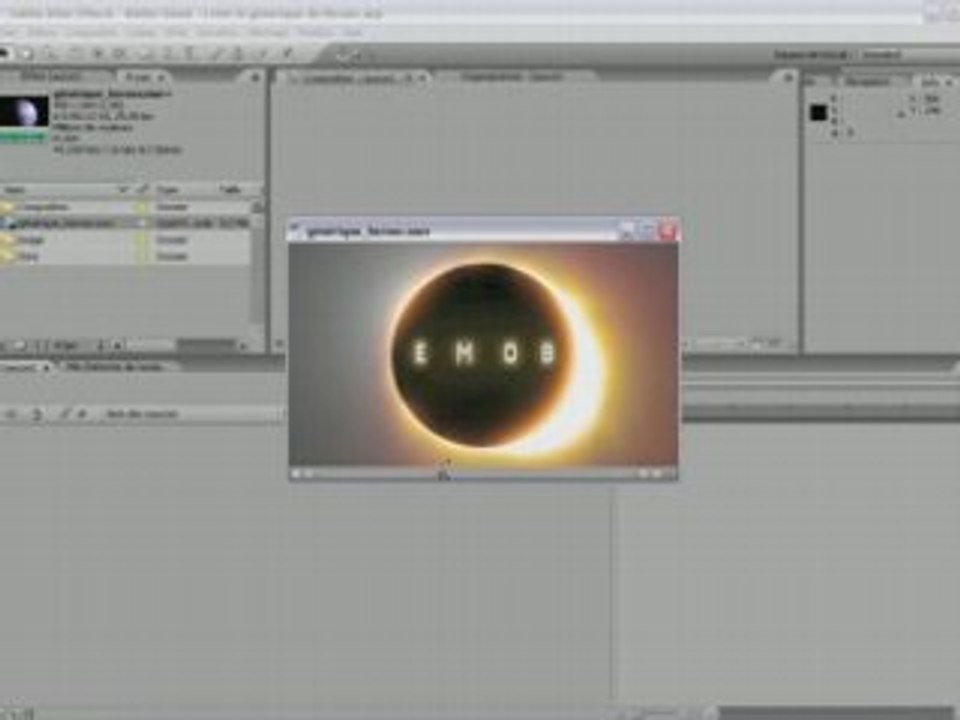960x720 pixels.
Task: Sort project items by the Type column
Action: [167, 190]
